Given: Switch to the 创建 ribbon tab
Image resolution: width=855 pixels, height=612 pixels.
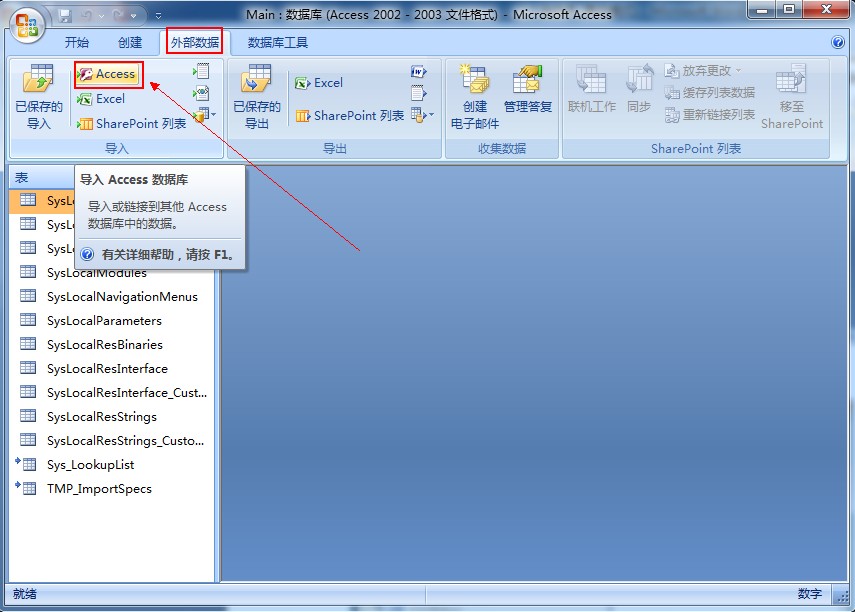Looking at the screenshot, I should pyautogui.click(x=130, y=43).
